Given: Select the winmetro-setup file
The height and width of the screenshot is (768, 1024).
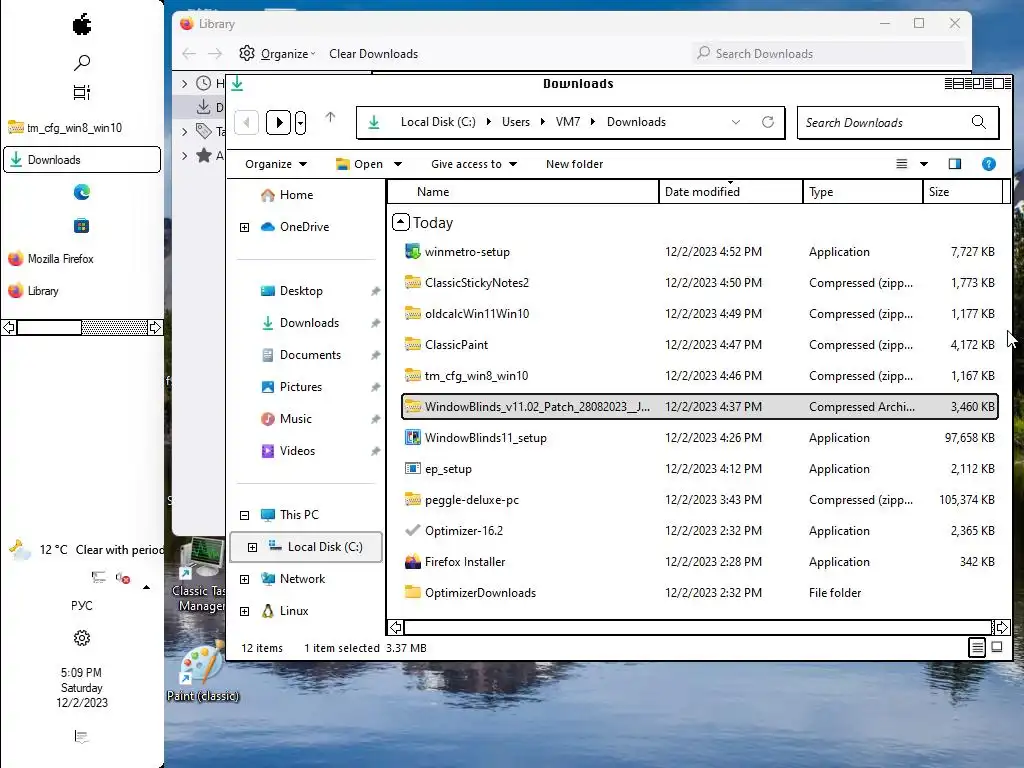Looking at the screenshot, I should pyautogui.click(x=700, y=252).
